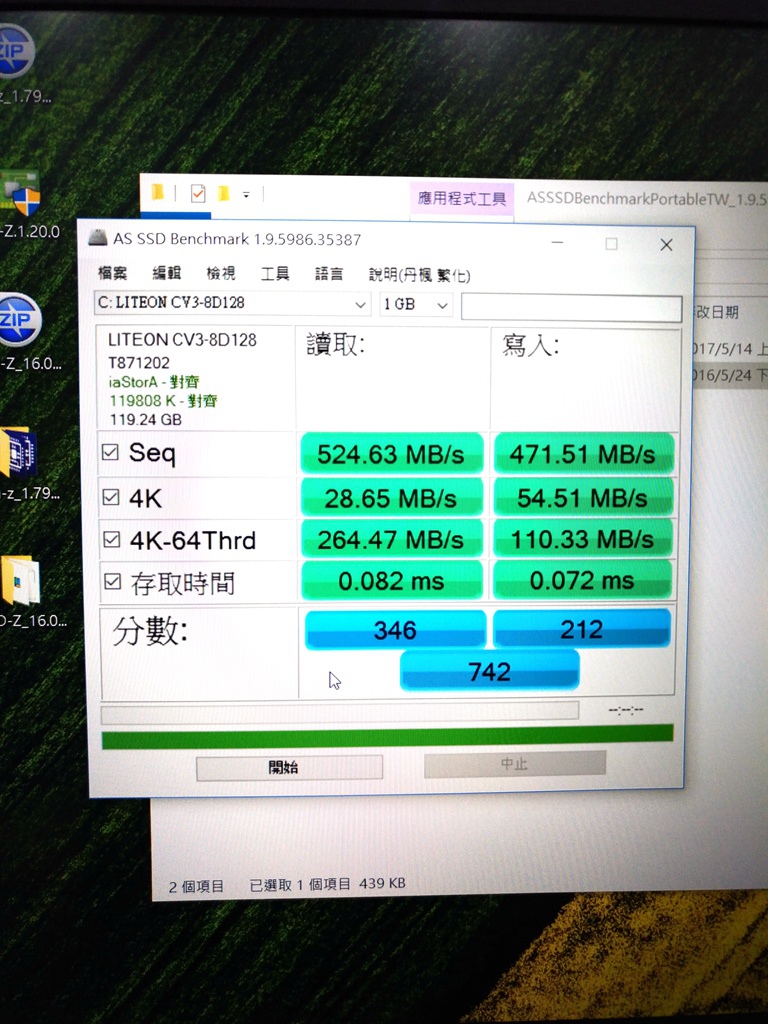Click the 中止 abort button
This screenshot has width=768, height=1024.
(x=515, y=763)
